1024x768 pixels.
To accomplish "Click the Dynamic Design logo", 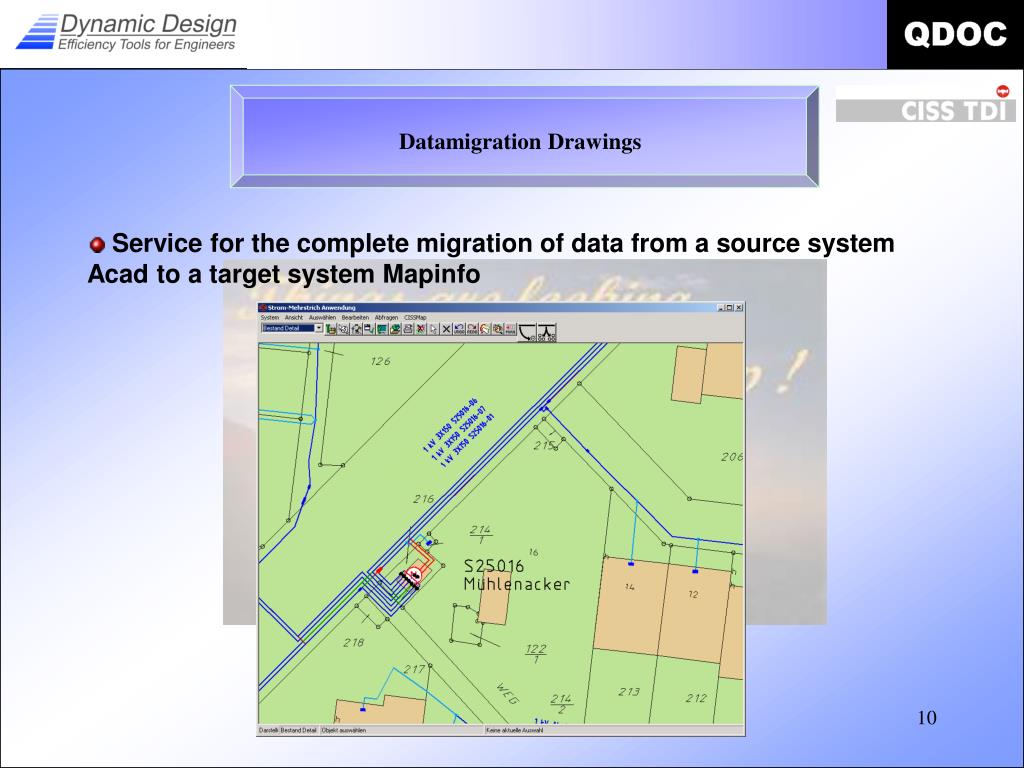I will [x=127, y=32].
